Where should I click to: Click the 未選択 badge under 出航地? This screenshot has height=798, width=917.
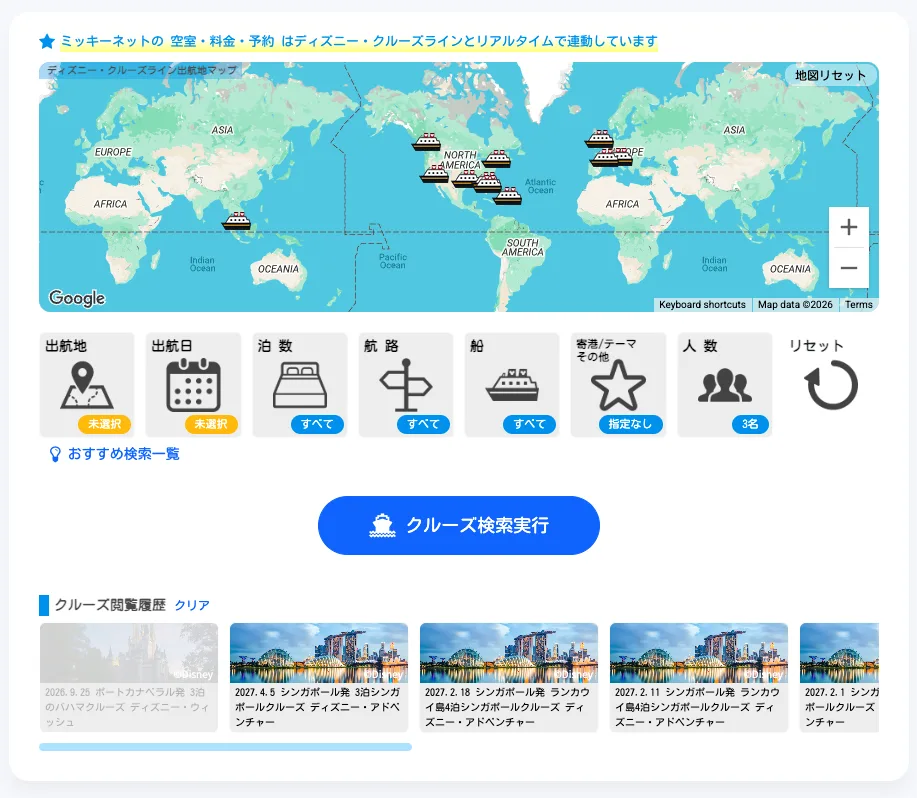104,424
